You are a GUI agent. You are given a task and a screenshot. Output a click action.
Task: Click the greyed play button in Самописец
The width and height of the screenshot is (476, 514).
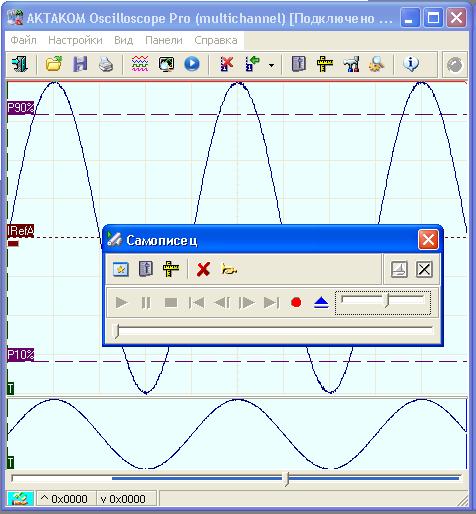[x=121, y=303]
